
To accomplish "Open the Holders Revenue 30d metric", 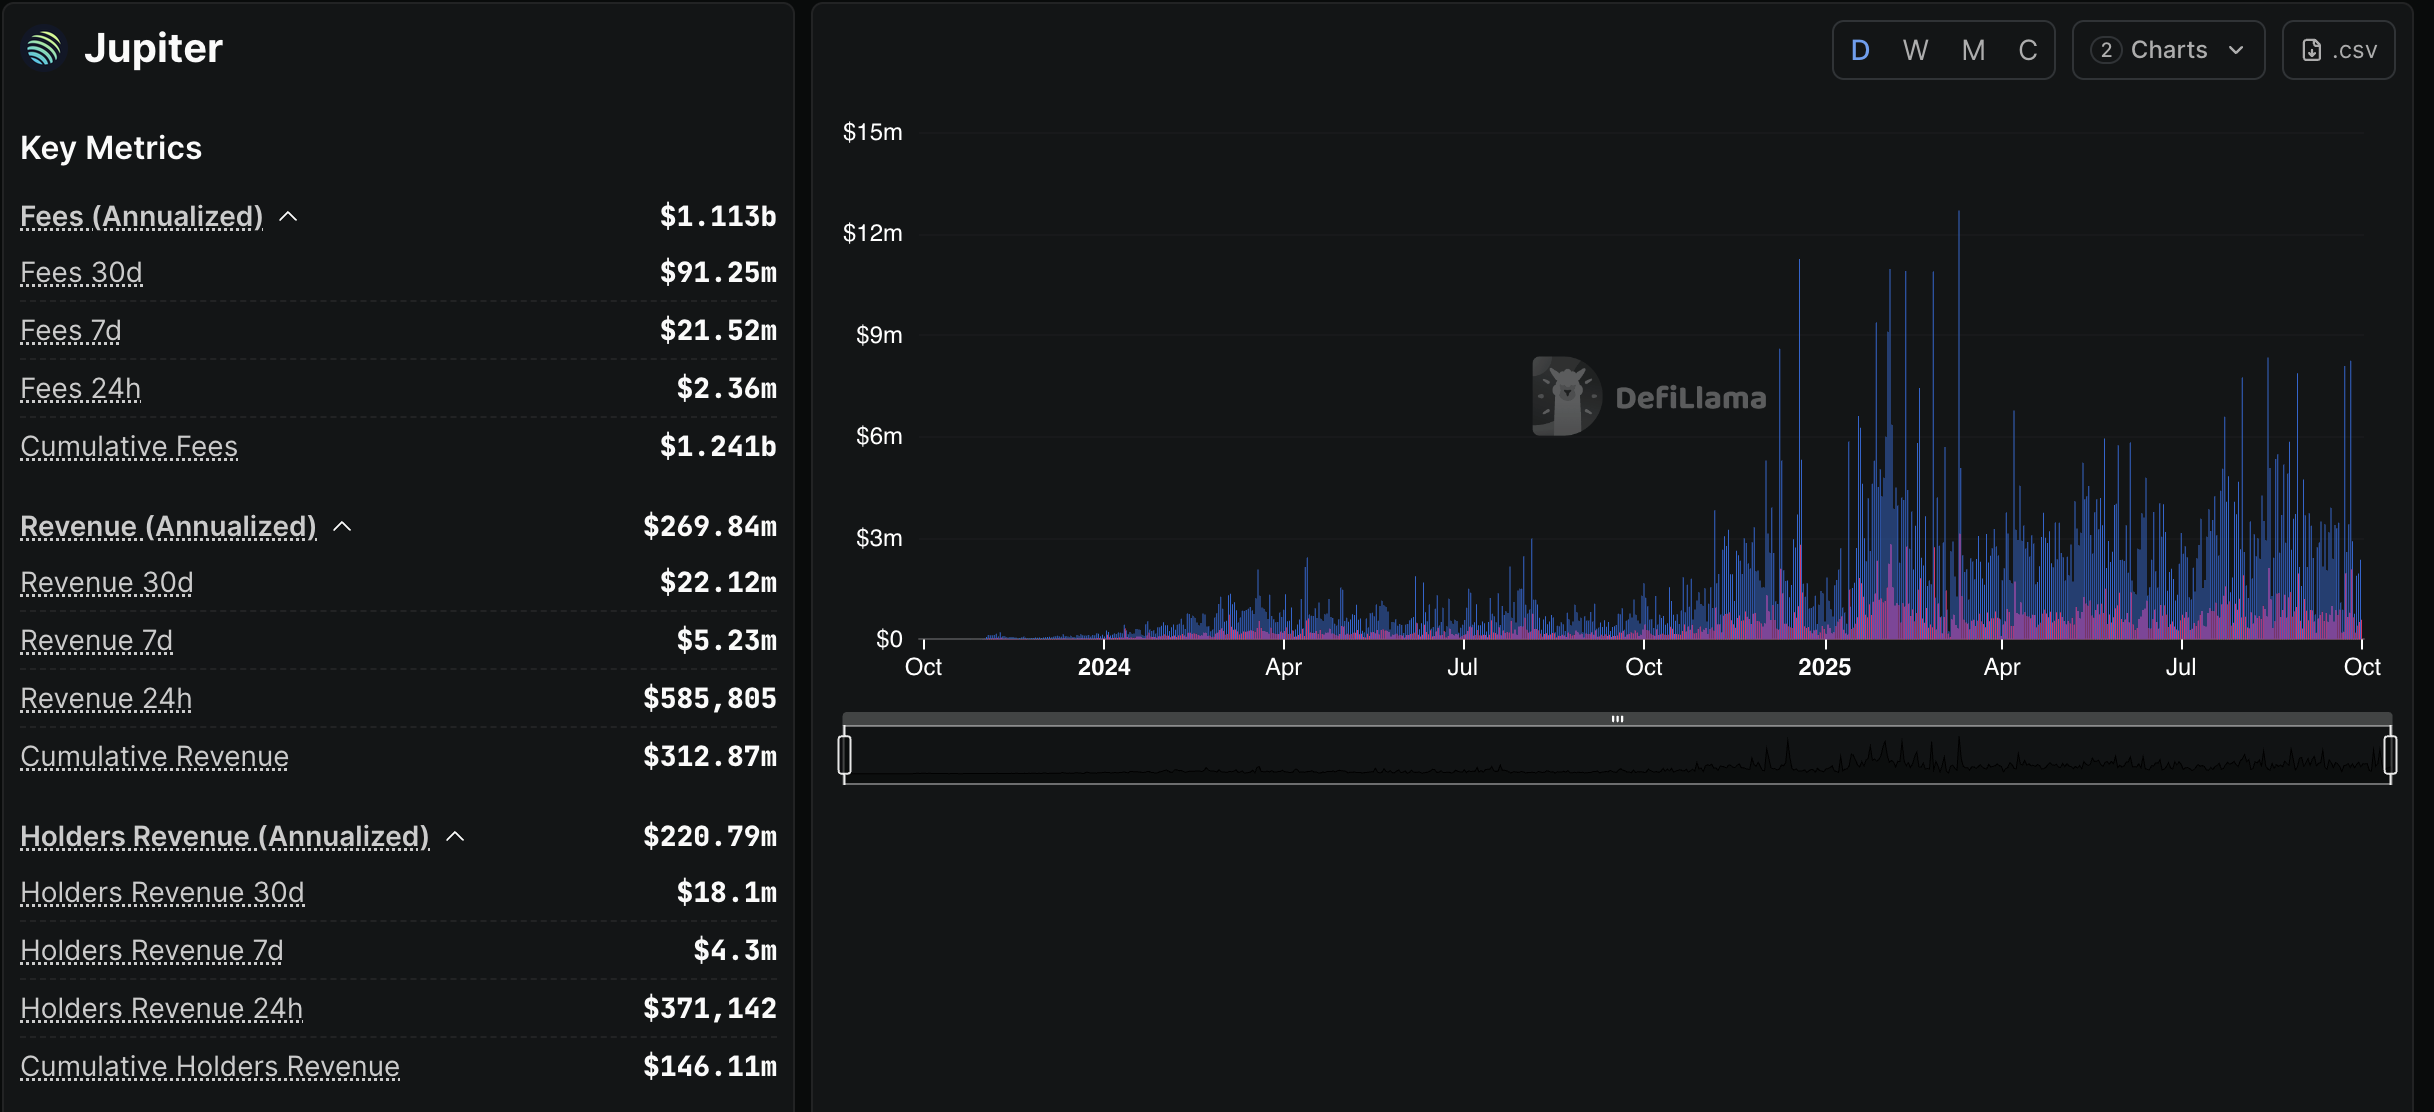I will pos(163,893).
